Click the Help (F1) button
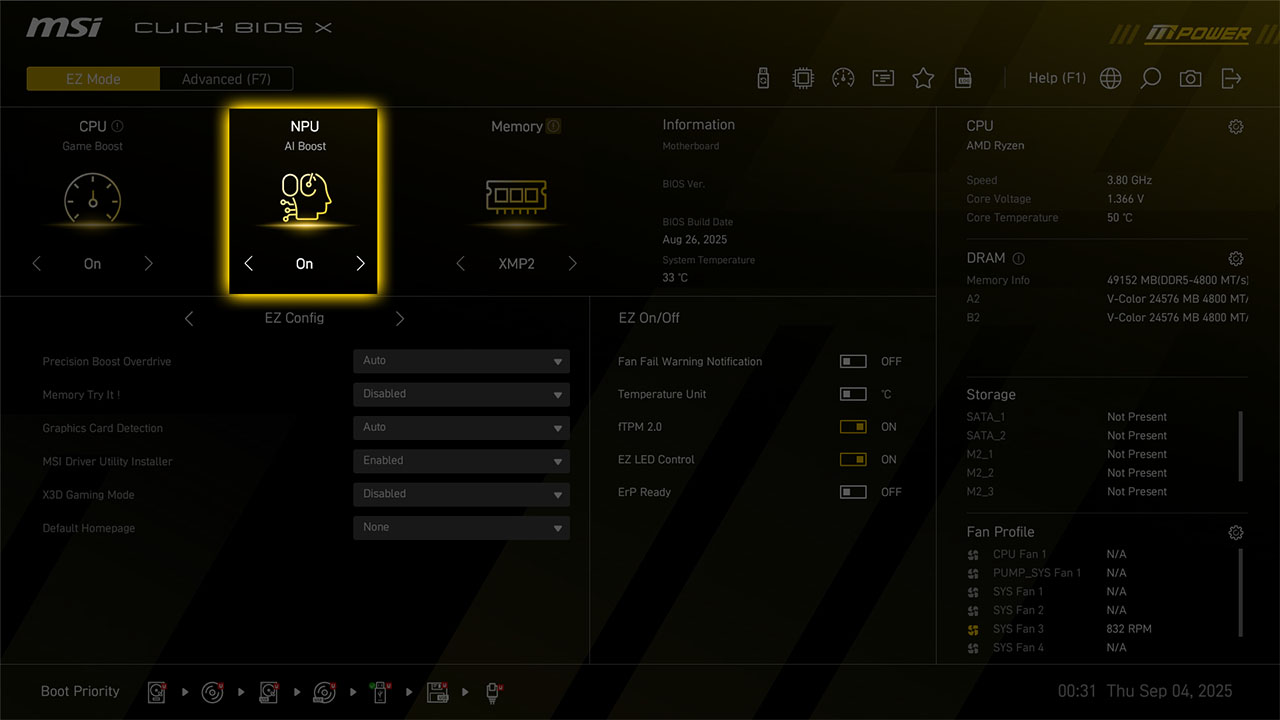The width and height of the screenshot is (1280, 720). 1057,78
